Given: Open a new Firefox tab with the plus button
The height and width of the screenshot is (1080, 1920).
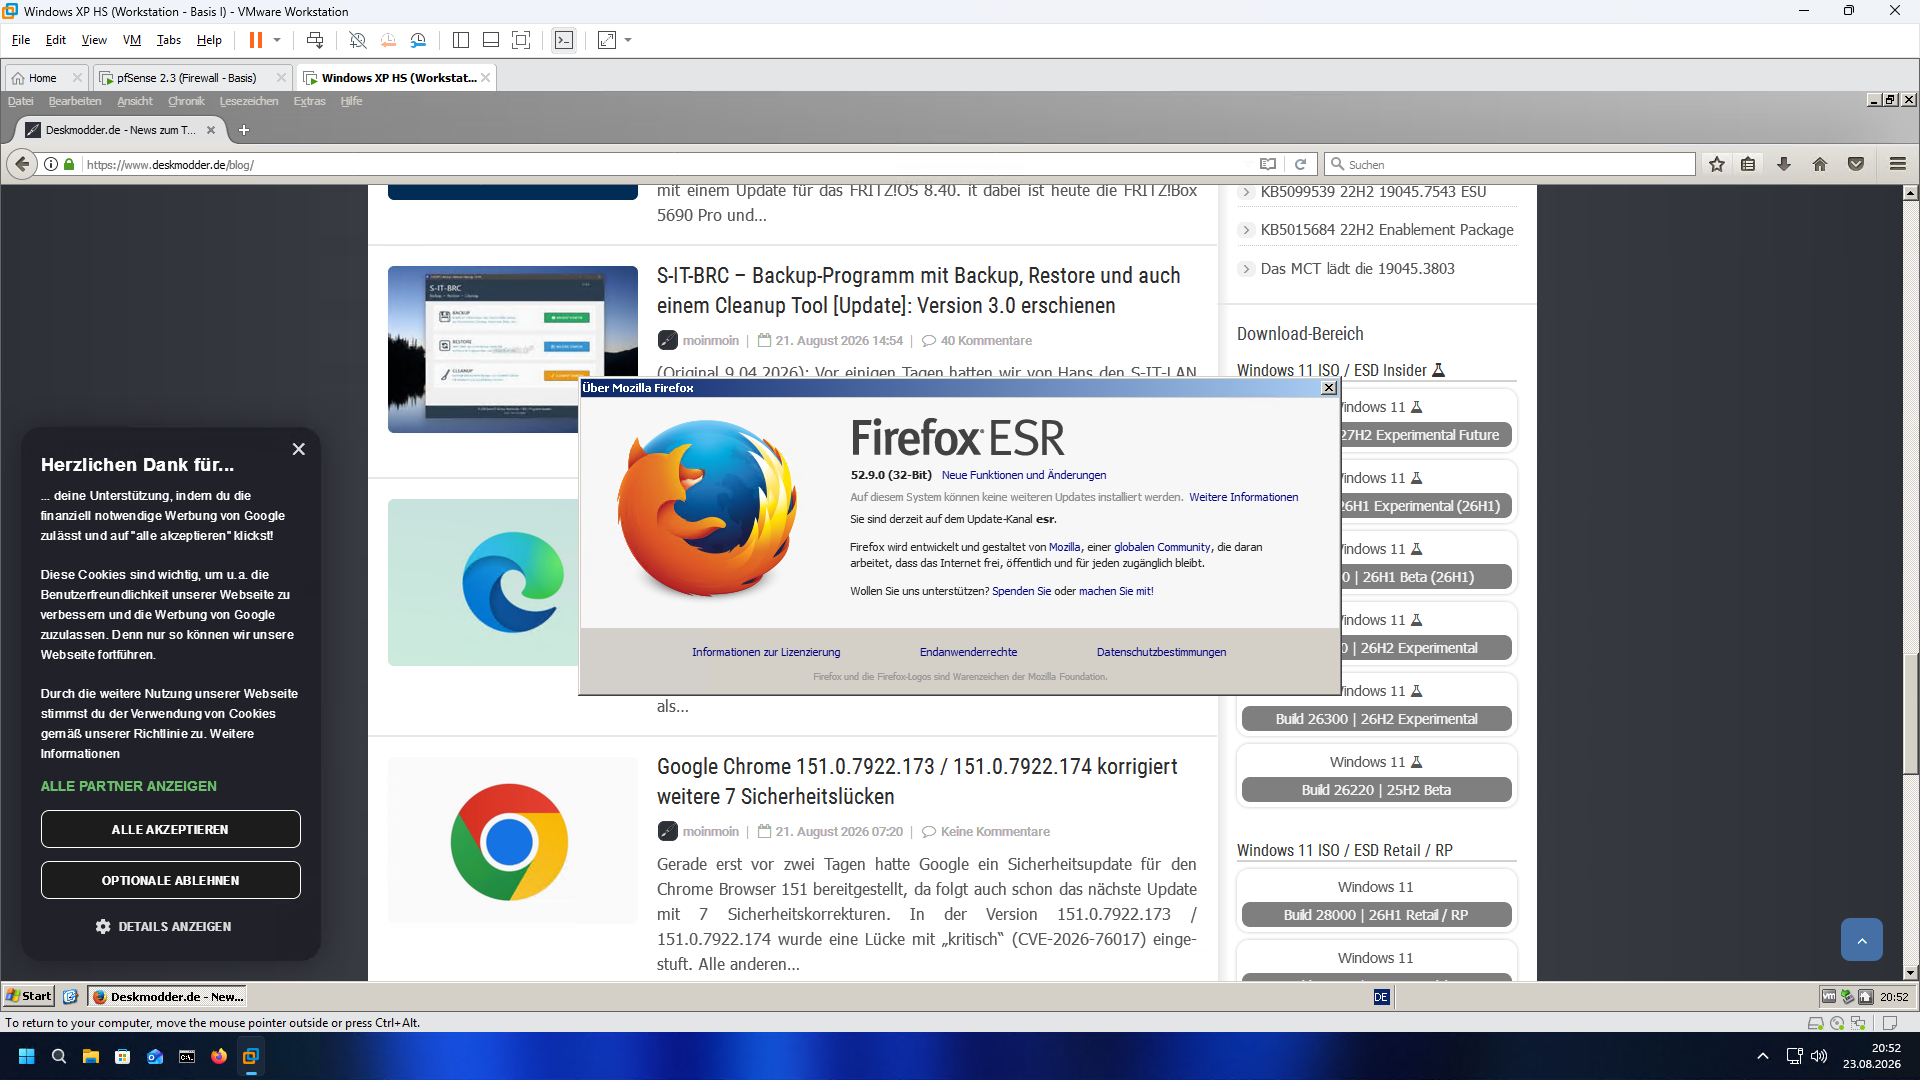Looking at the screenshot, I should click(244, 130).
